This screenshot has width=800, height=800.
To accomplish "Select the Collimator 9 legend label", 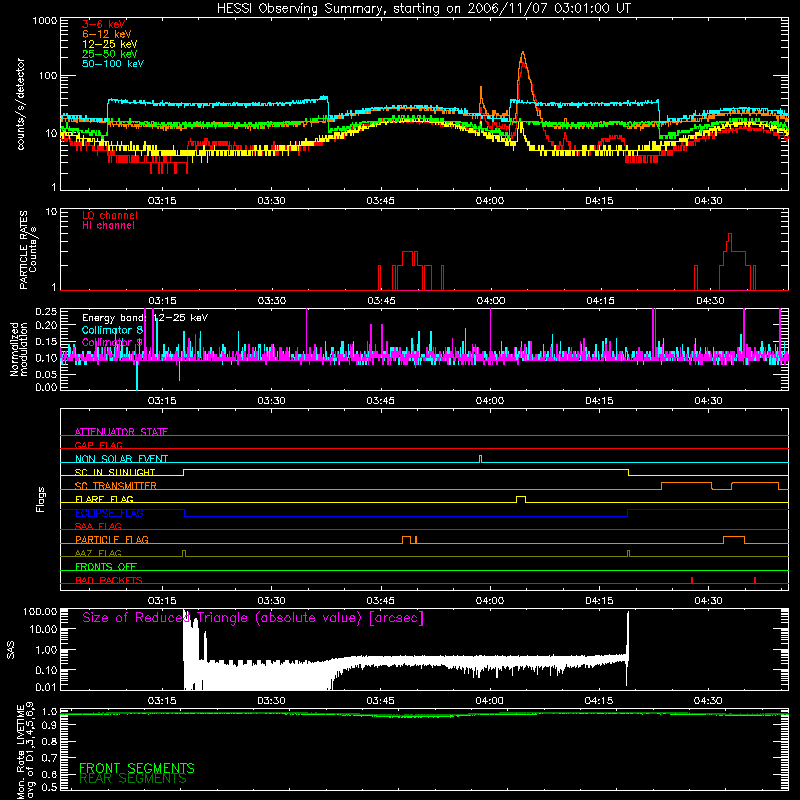I will pos(112,342).
